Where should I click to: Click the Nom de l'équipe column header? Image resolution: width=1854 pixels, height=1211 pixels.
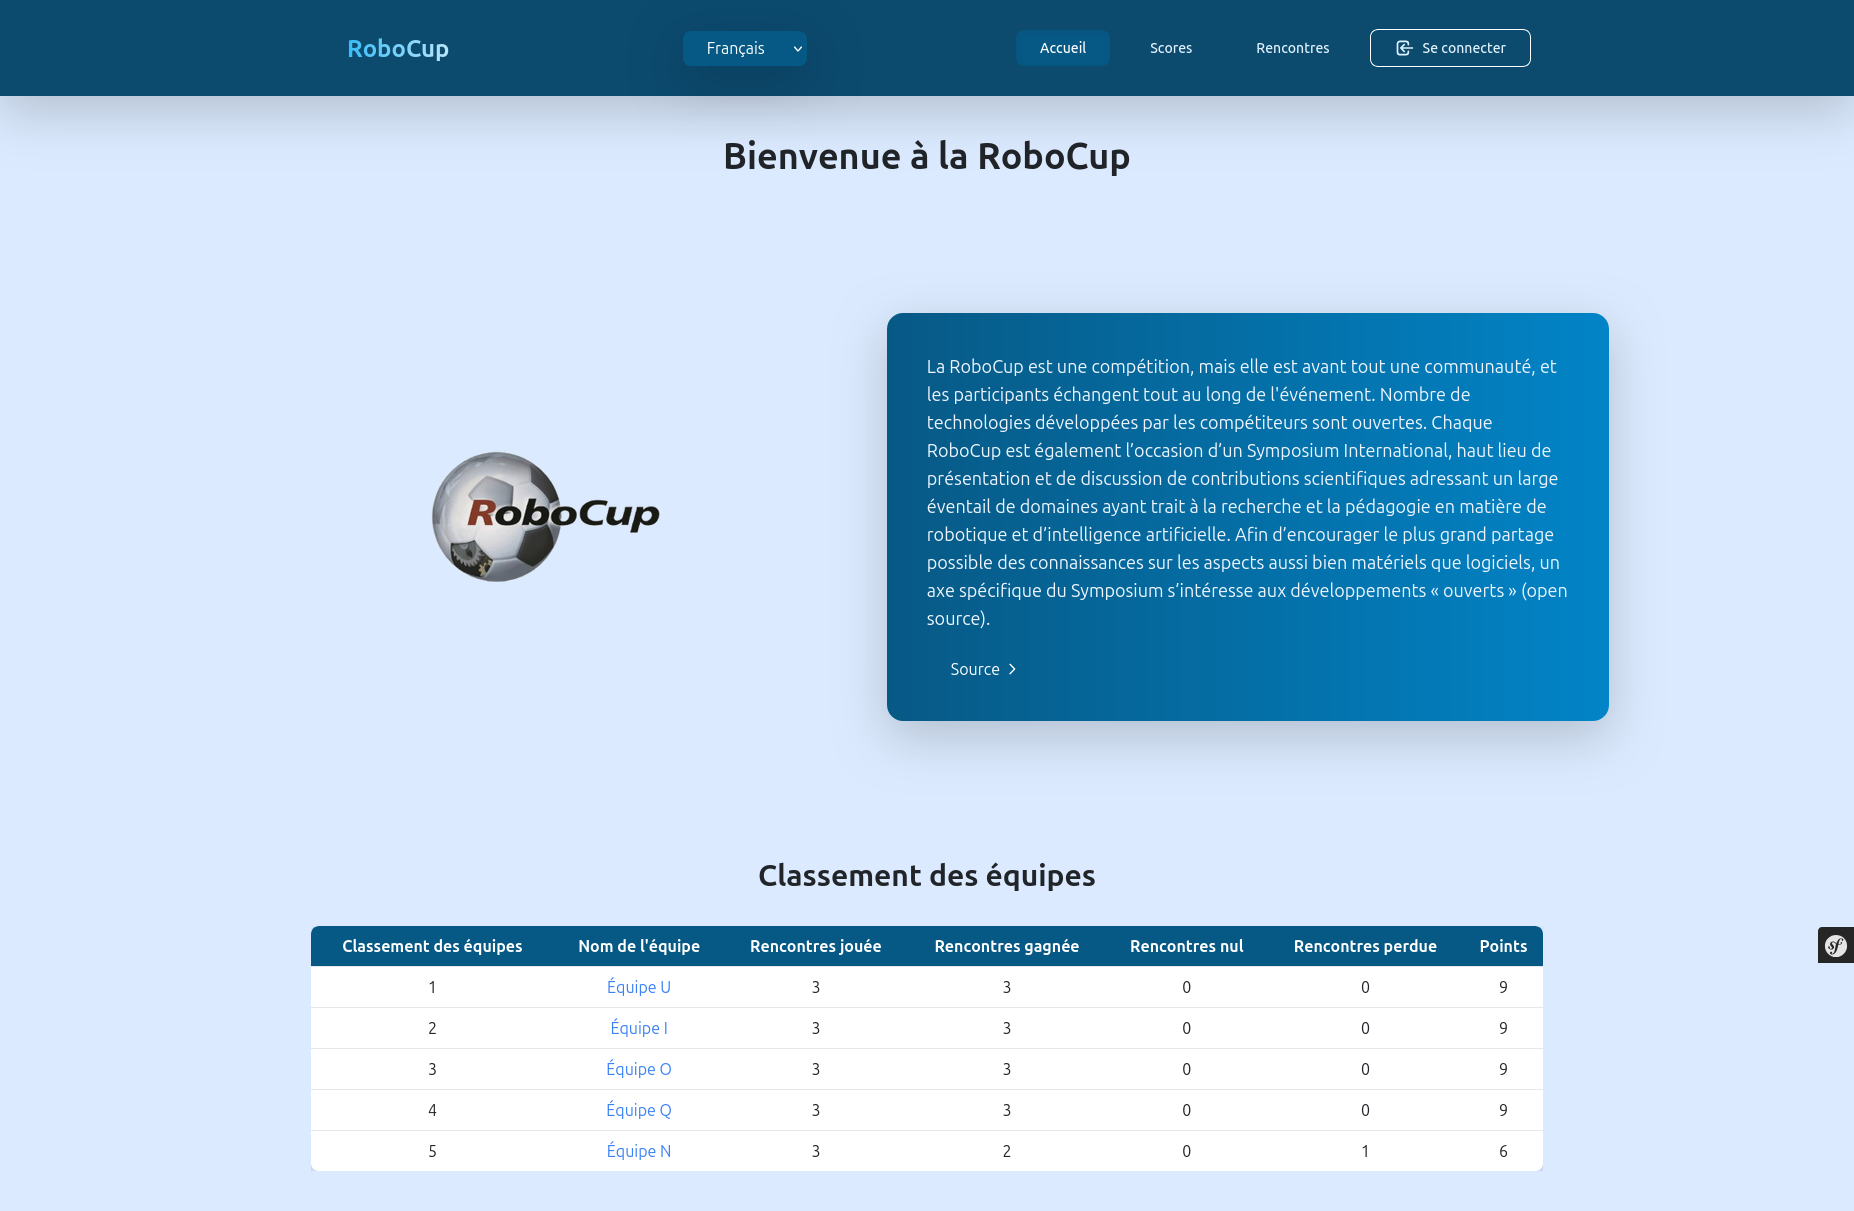638,946
